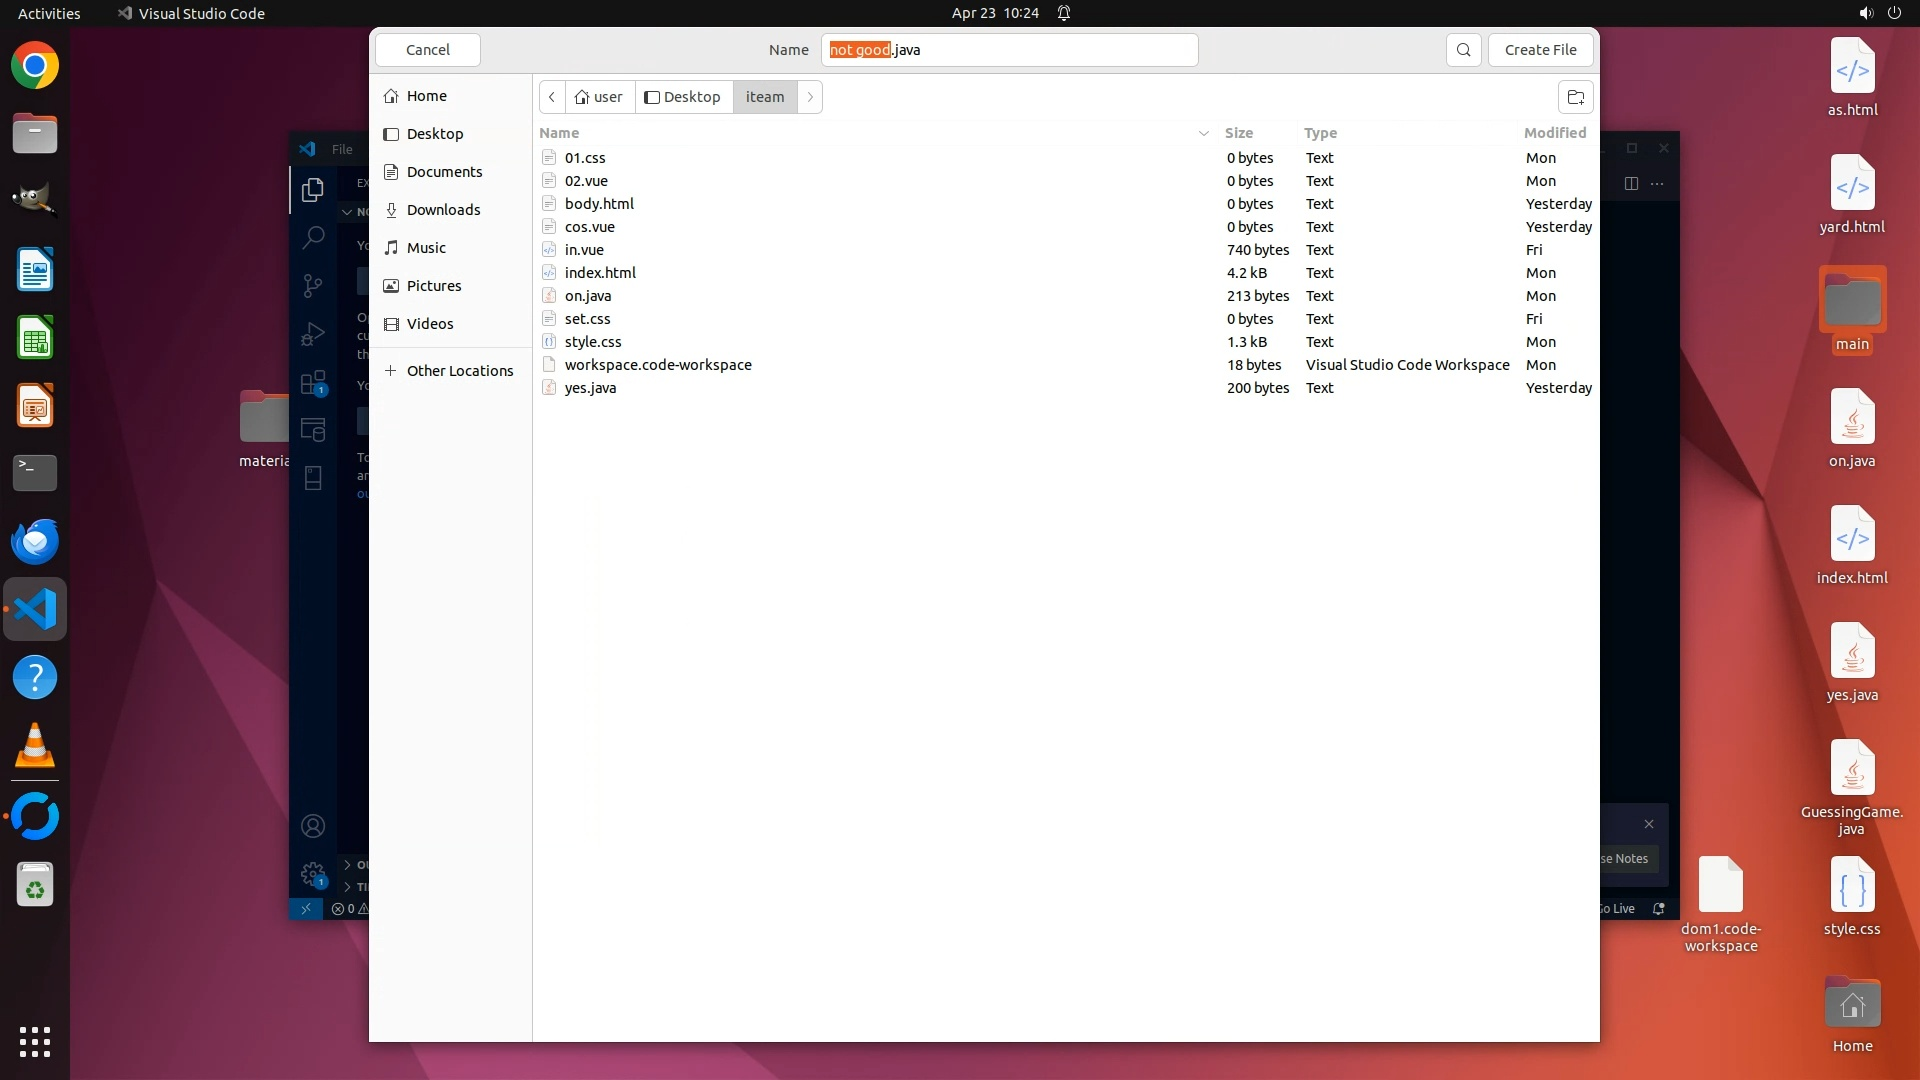Launch Google Chrome from the dock
This screenshot has height=1080, width=1920.
pos(35,66)
